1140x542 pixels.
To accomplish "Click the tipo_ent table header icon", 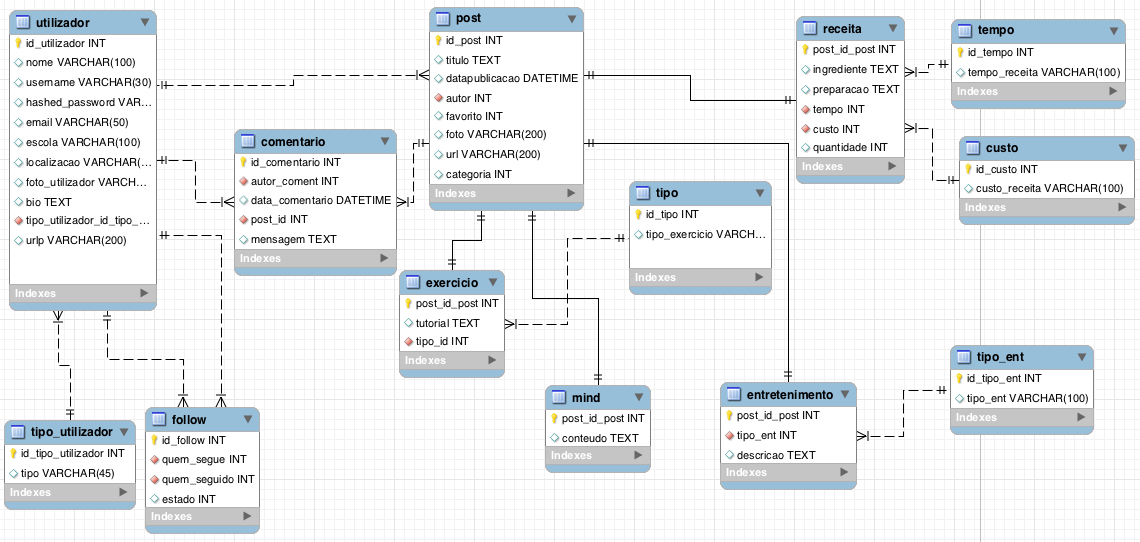I will point(963,357).
